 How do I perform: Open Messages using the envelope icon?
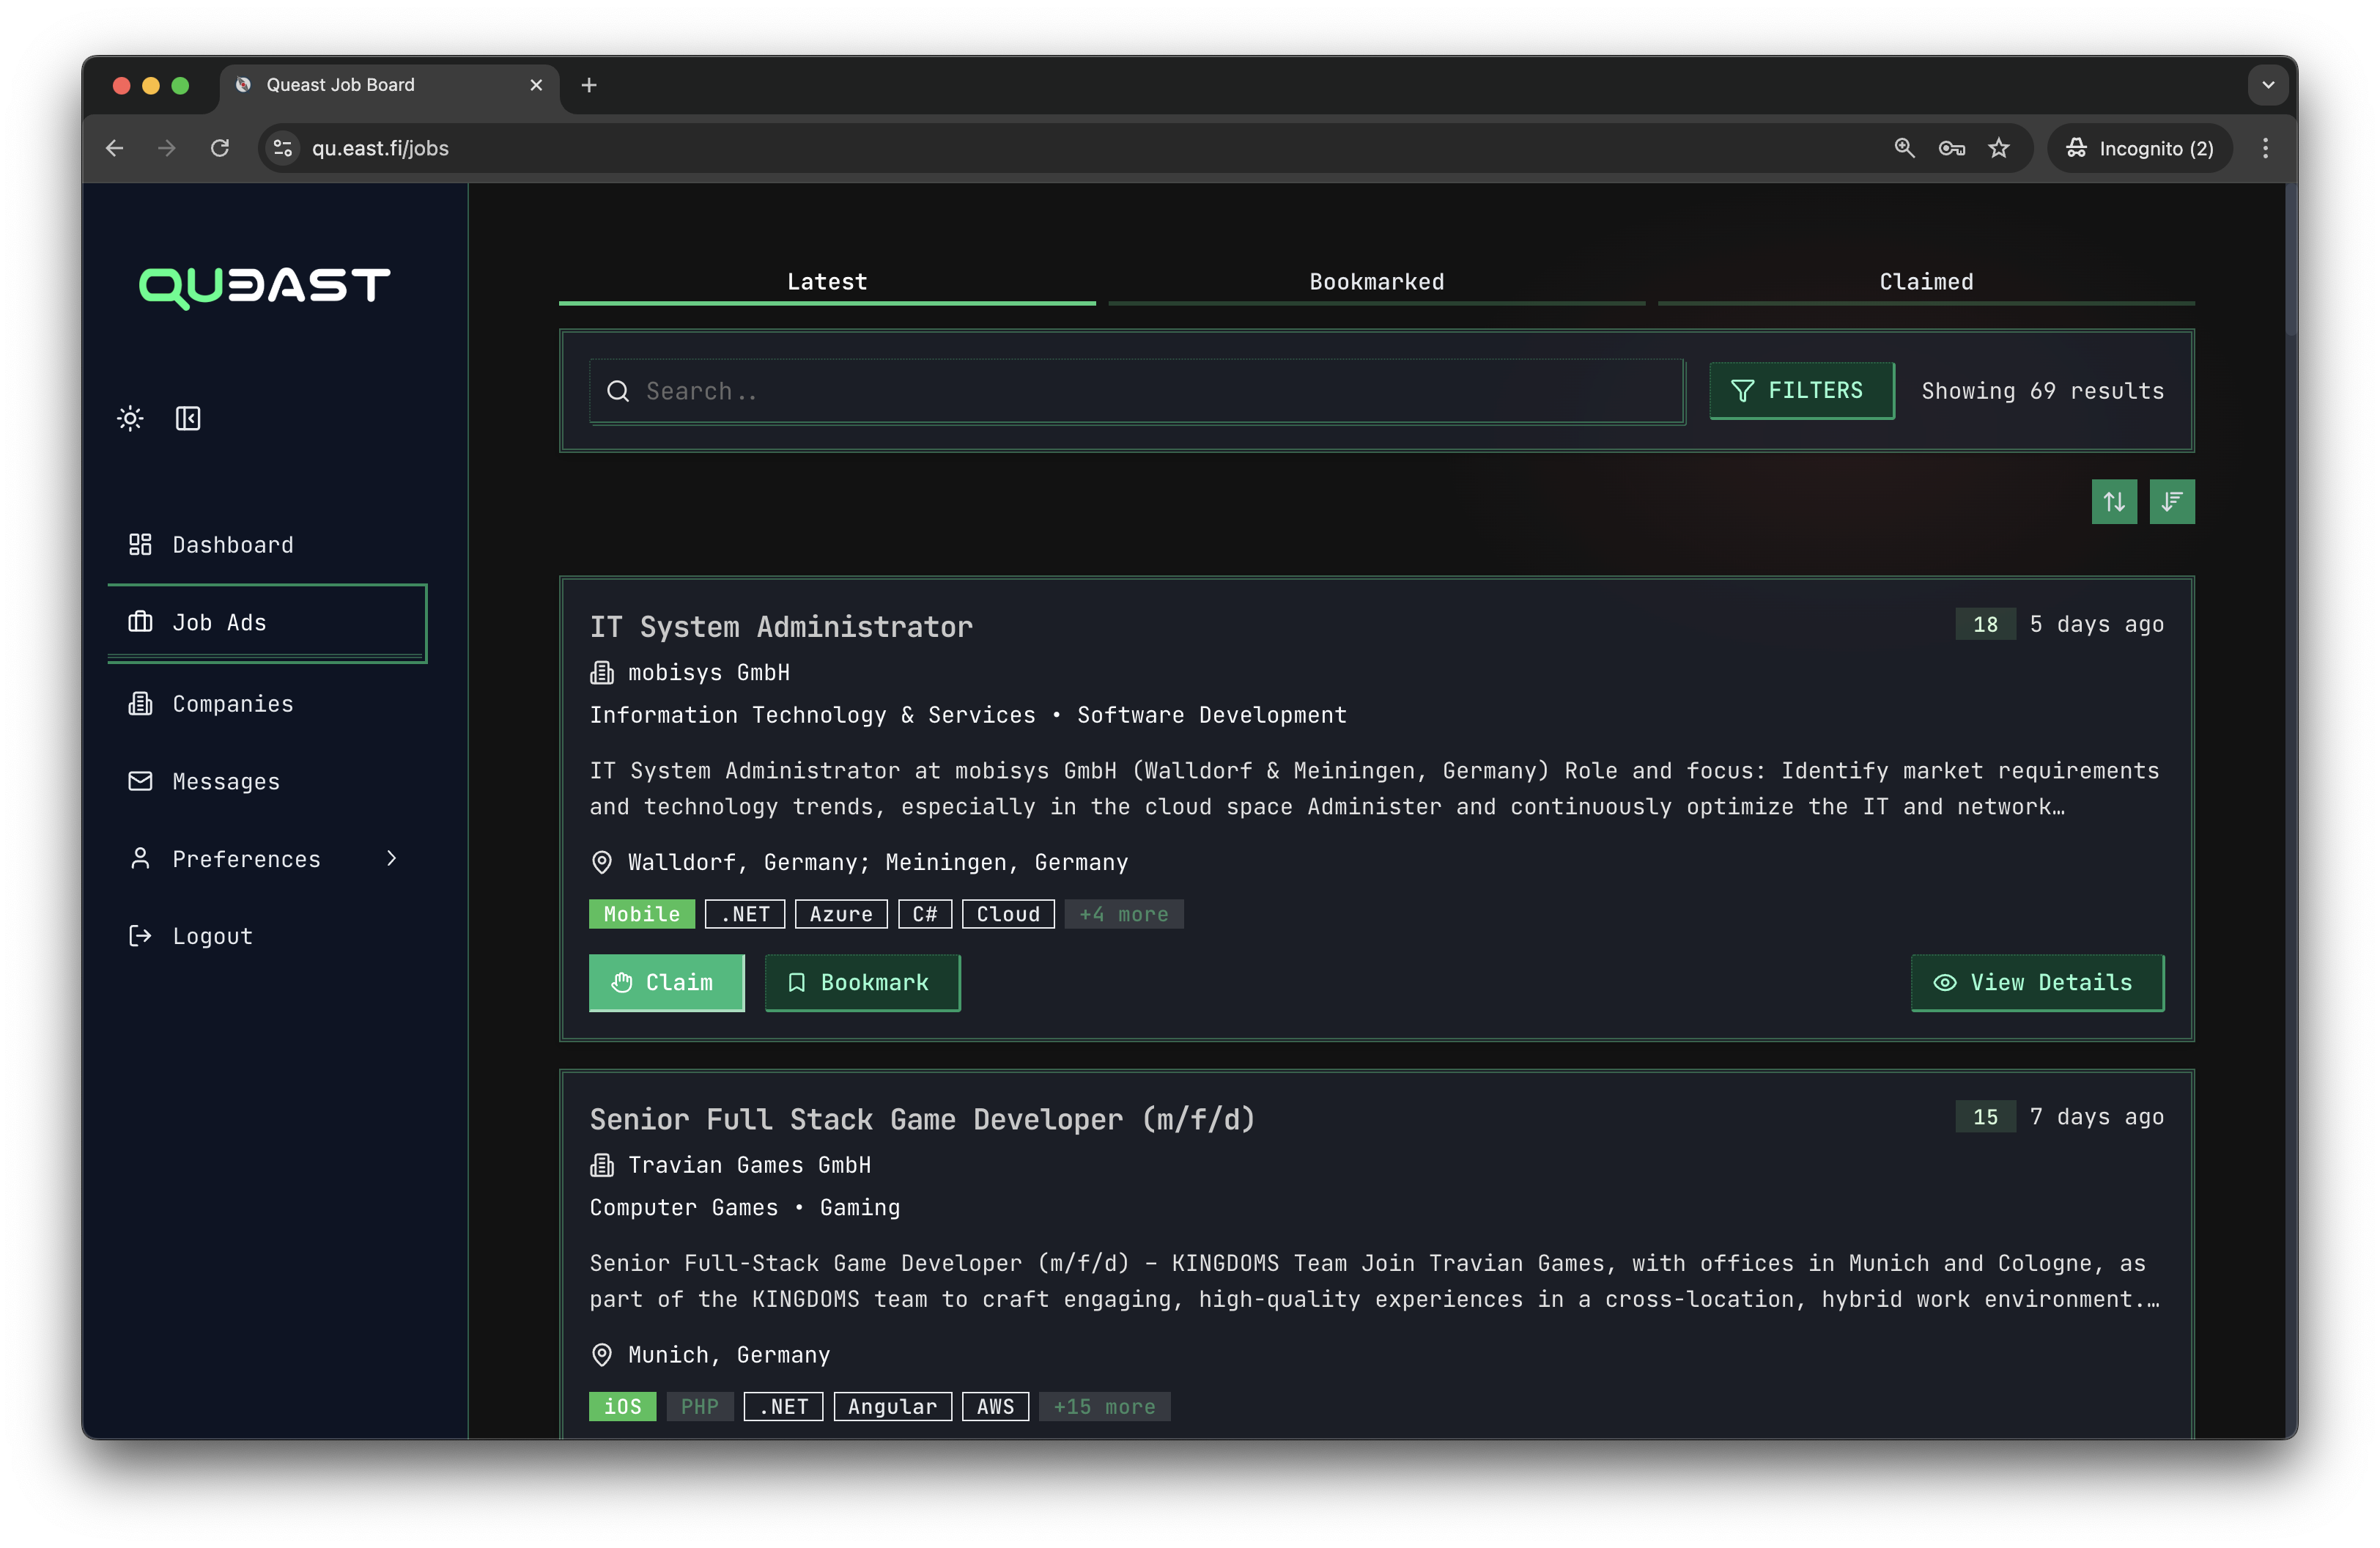click(x=140, y=781)
